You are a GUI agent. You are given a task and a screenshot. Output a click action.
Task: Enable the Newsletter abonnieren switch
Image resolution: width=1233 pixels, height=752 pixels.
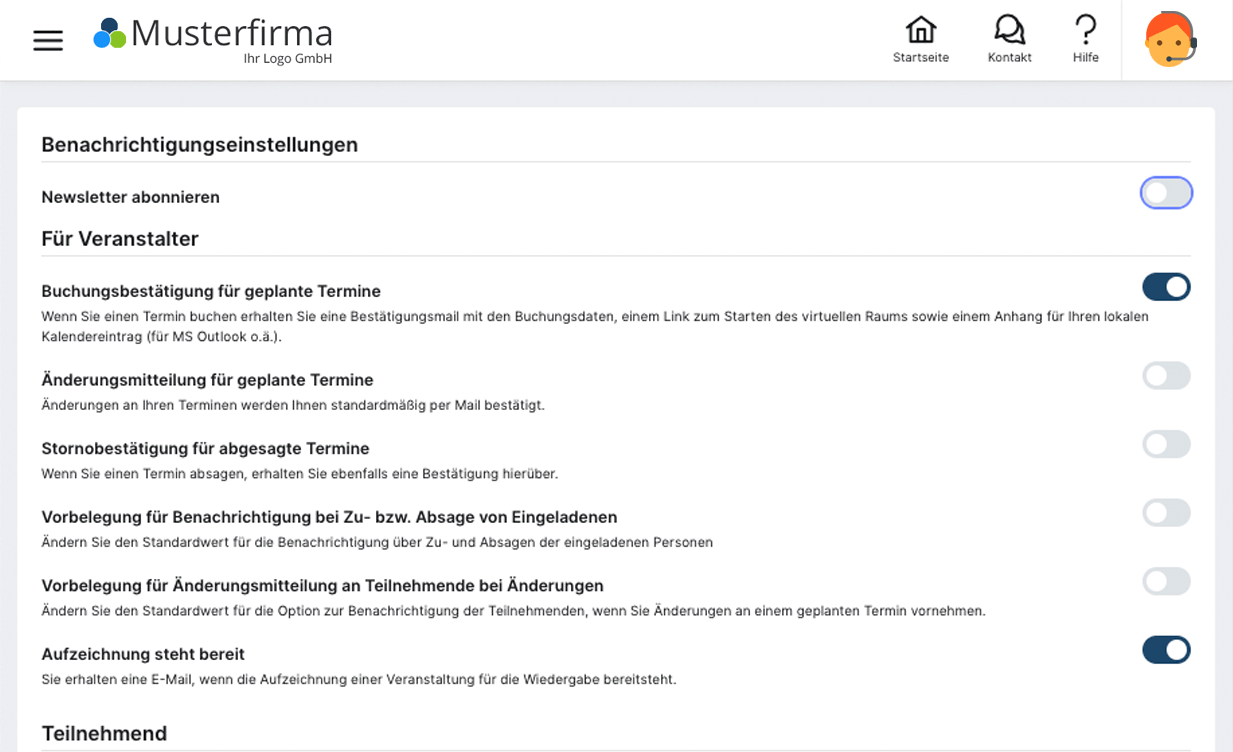coord(1166,193)
